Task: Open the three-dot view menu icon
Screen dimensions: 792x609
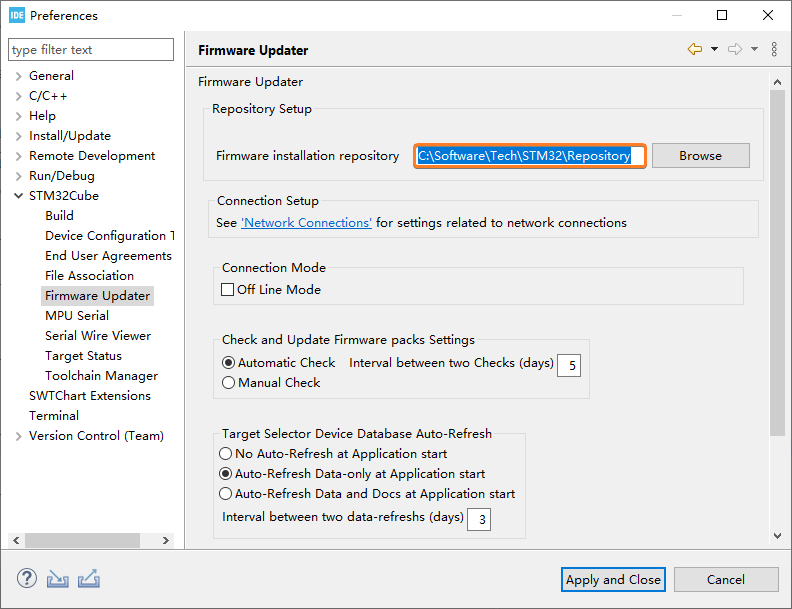Action: pyautogui.click(x=774, y=49)
